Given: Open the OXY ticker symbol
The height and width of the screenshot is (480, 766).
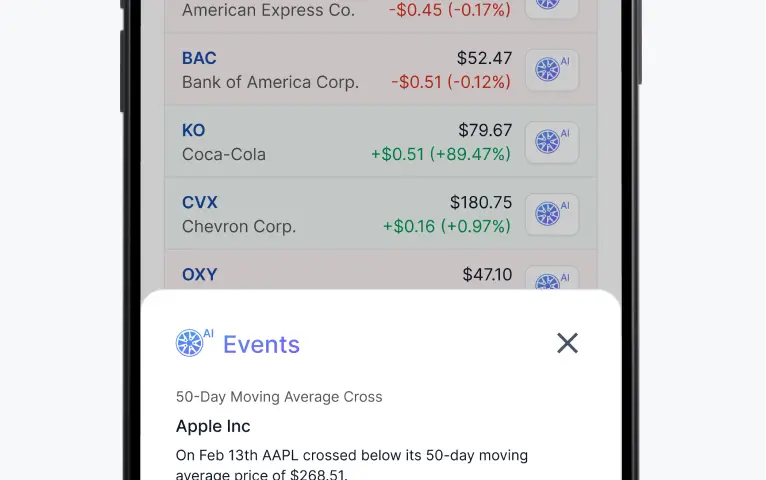Looking at the screenshot, I should point(199,274).
